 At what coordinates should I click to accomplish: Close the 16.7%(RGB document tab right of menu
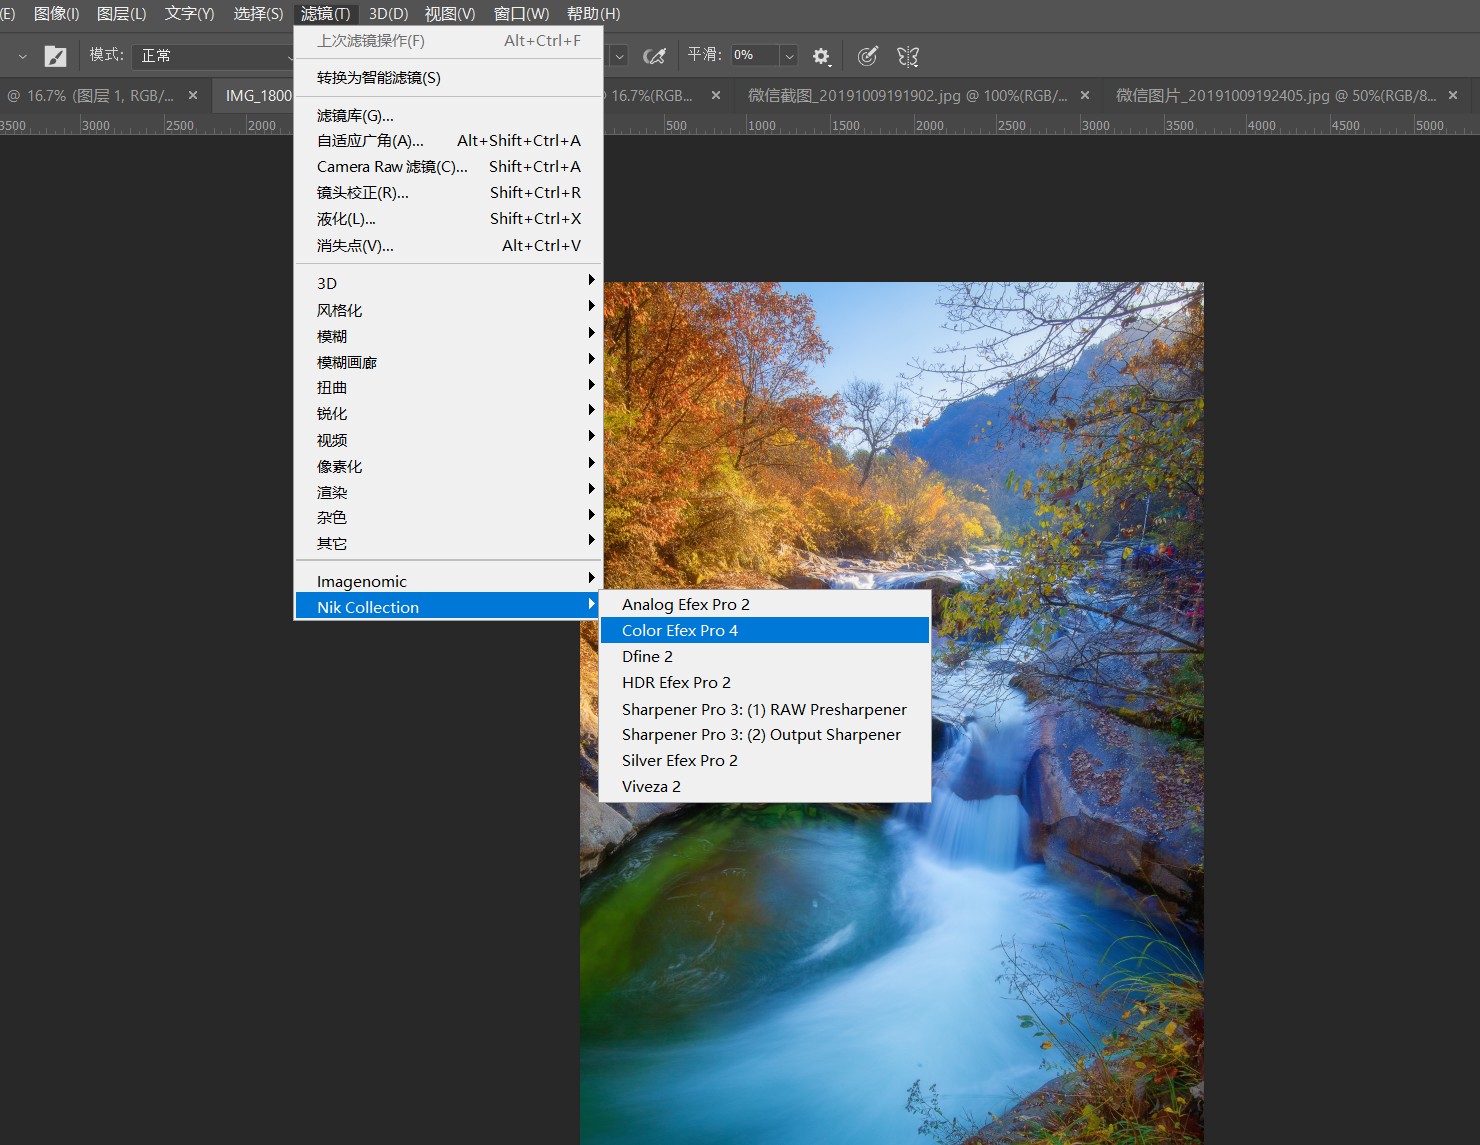pyautogui.click(x=716, y=96)
